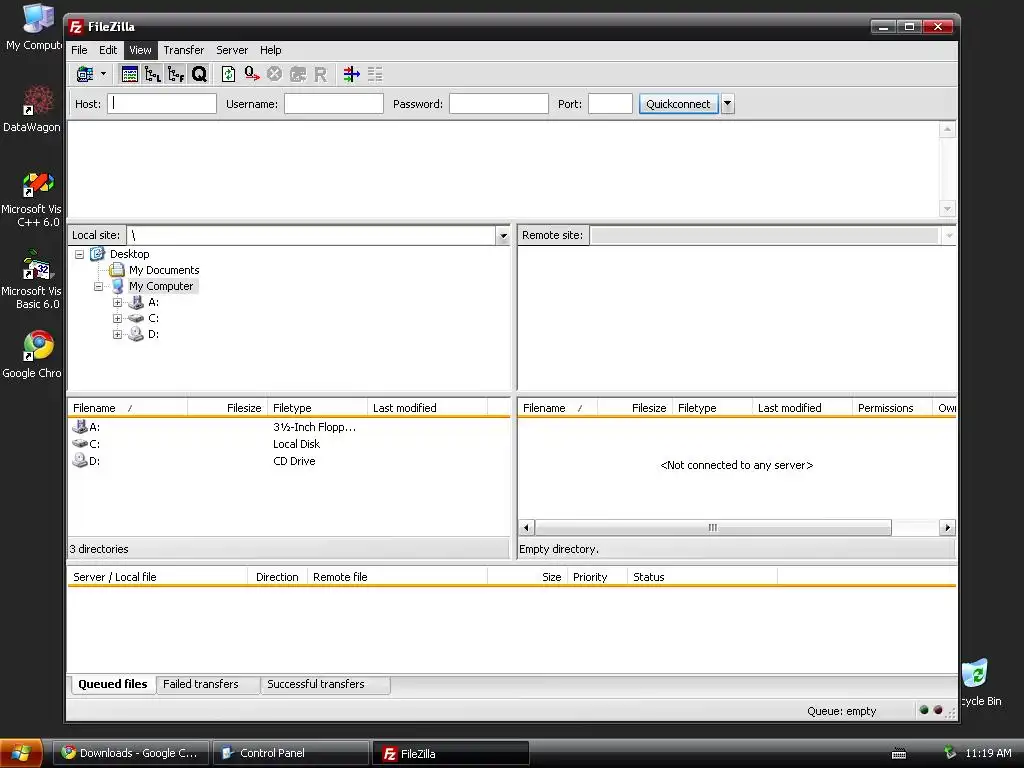The width and height of the screenshot is (1024, 768).
Task: Click remote list scroll left arrow
Action: [x=526, y=528]
